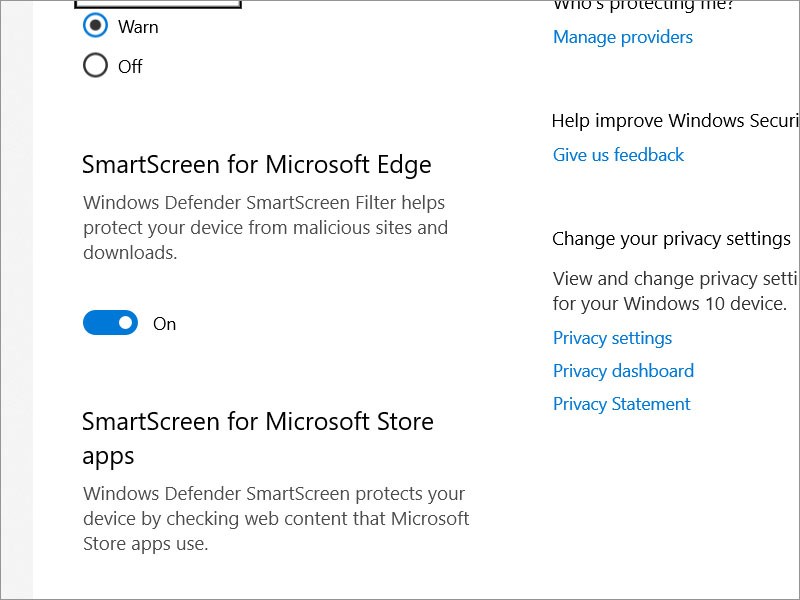Turn off SmartScreen for Microsoft Edge toggle
Screen dimensions: 800x600
[x=110, y=322]
